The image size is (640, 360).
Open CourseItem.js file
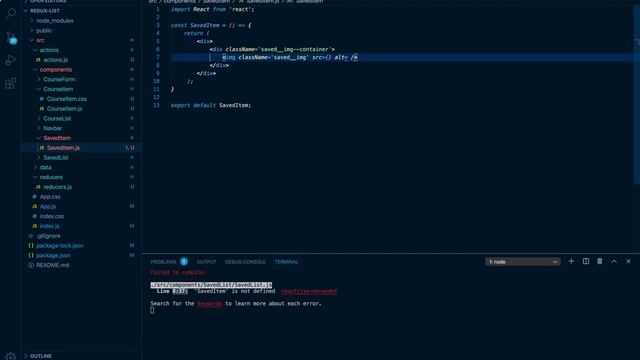pyautogui.click(x=64, y=109)
